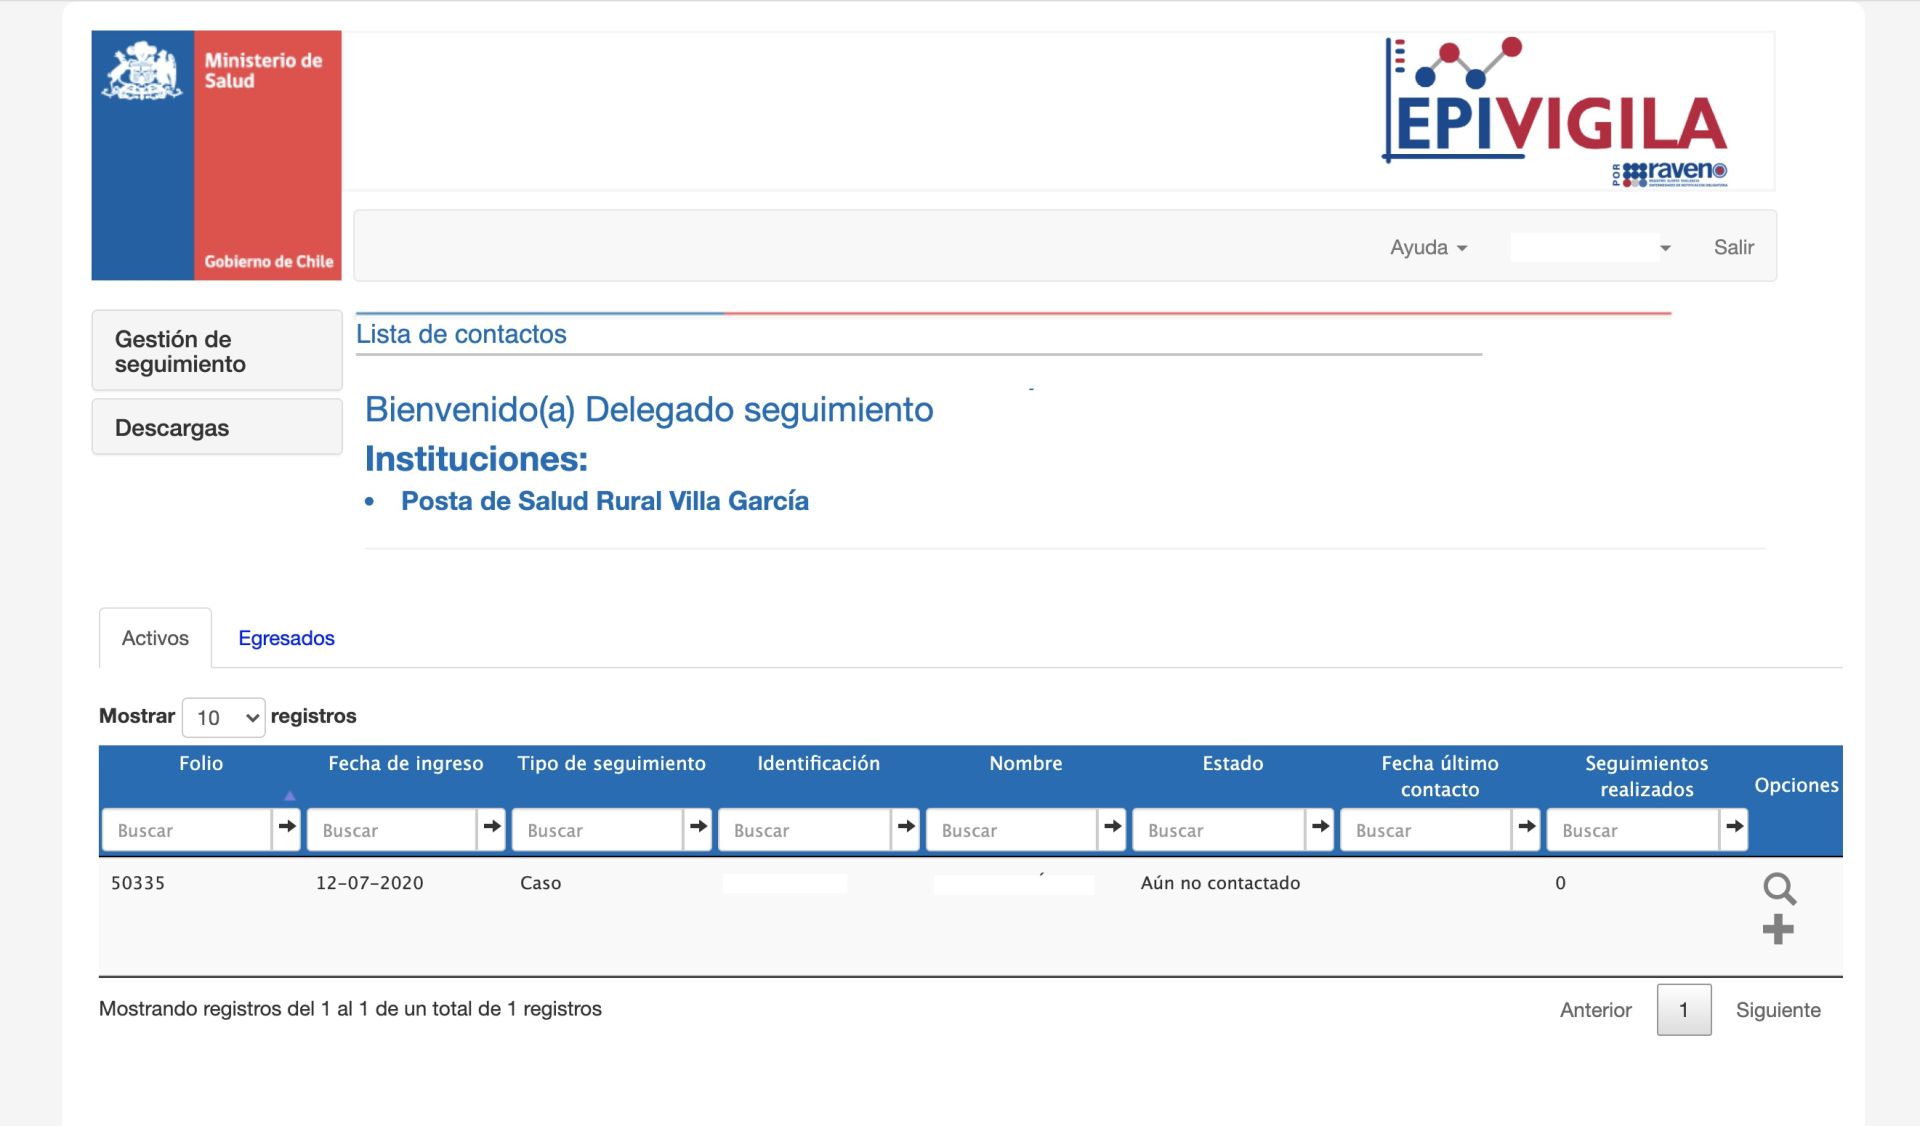Image resolution: width=1920 pixels, height=1126 pixels.
Task: Click arrow button beside Nombre search
Action: (x=1112, y=827)
